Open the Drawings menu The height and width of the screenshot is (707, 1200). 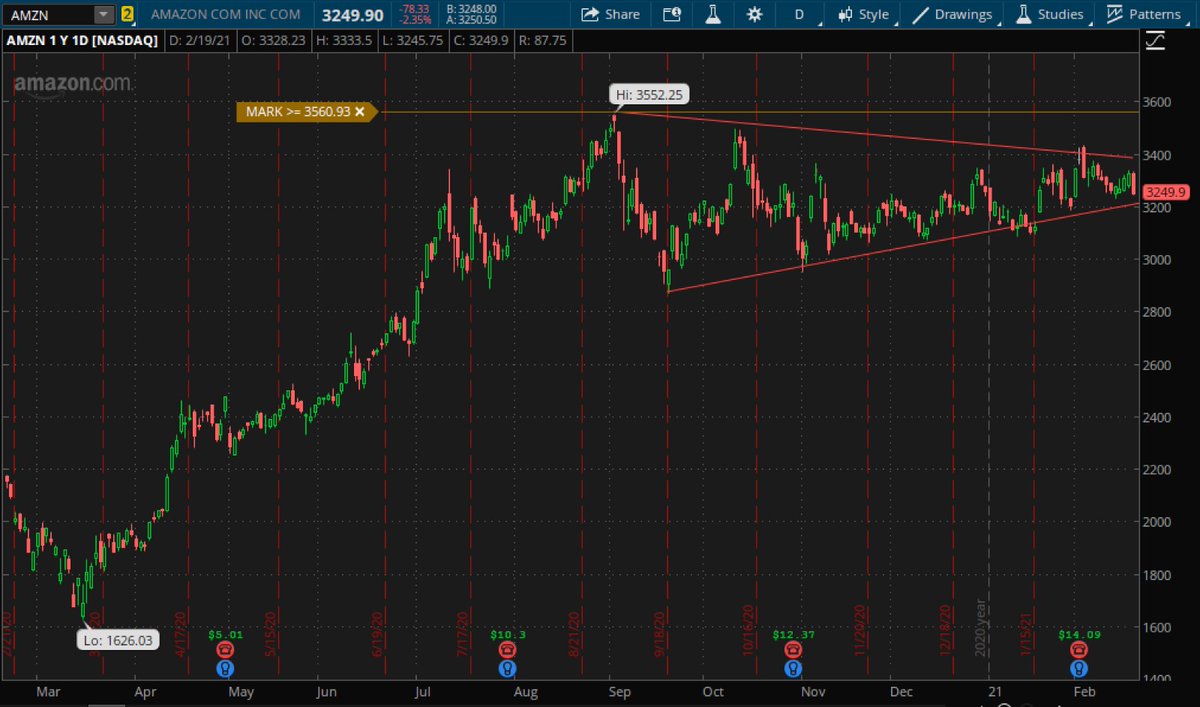953,15
